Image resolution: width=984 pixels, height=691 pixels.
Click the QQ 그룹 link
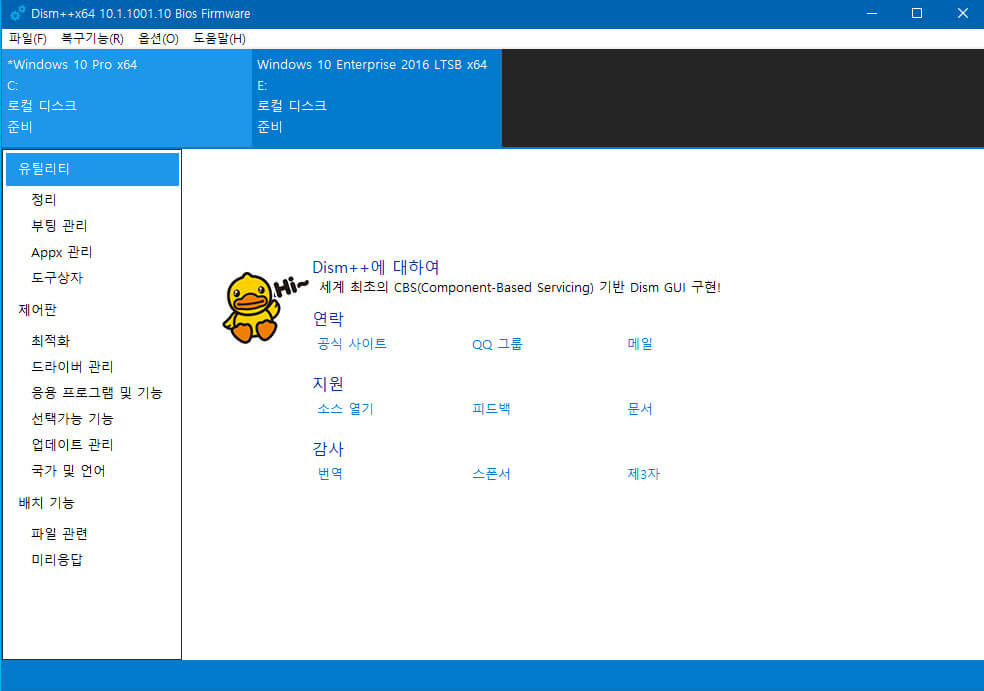(x=497, y=344)
